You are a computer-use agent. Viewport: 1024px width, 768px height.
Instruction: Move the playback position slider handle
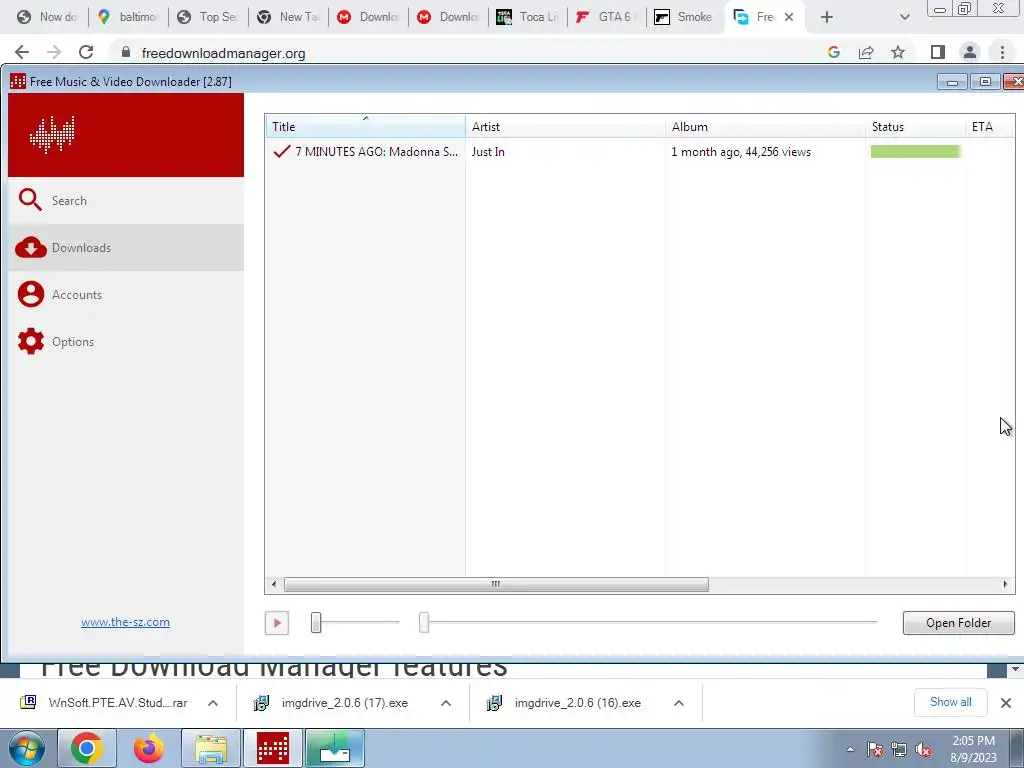[x=424, y=622]
